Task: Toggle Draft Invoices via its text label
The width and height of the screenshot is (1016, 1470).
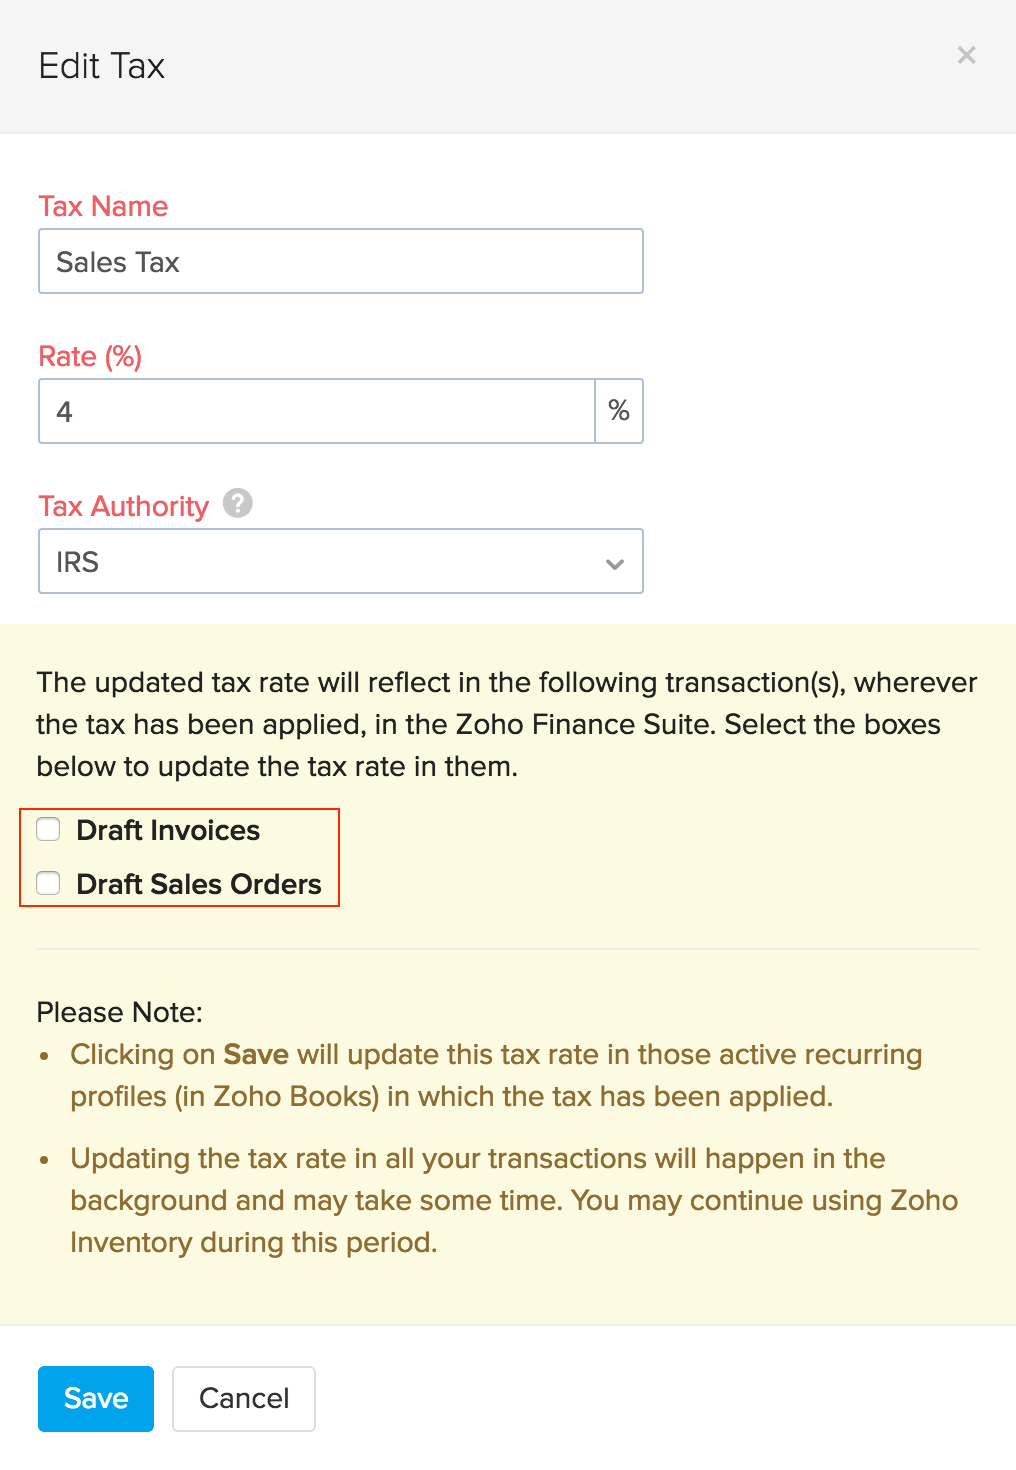Action: click(168, 830)
